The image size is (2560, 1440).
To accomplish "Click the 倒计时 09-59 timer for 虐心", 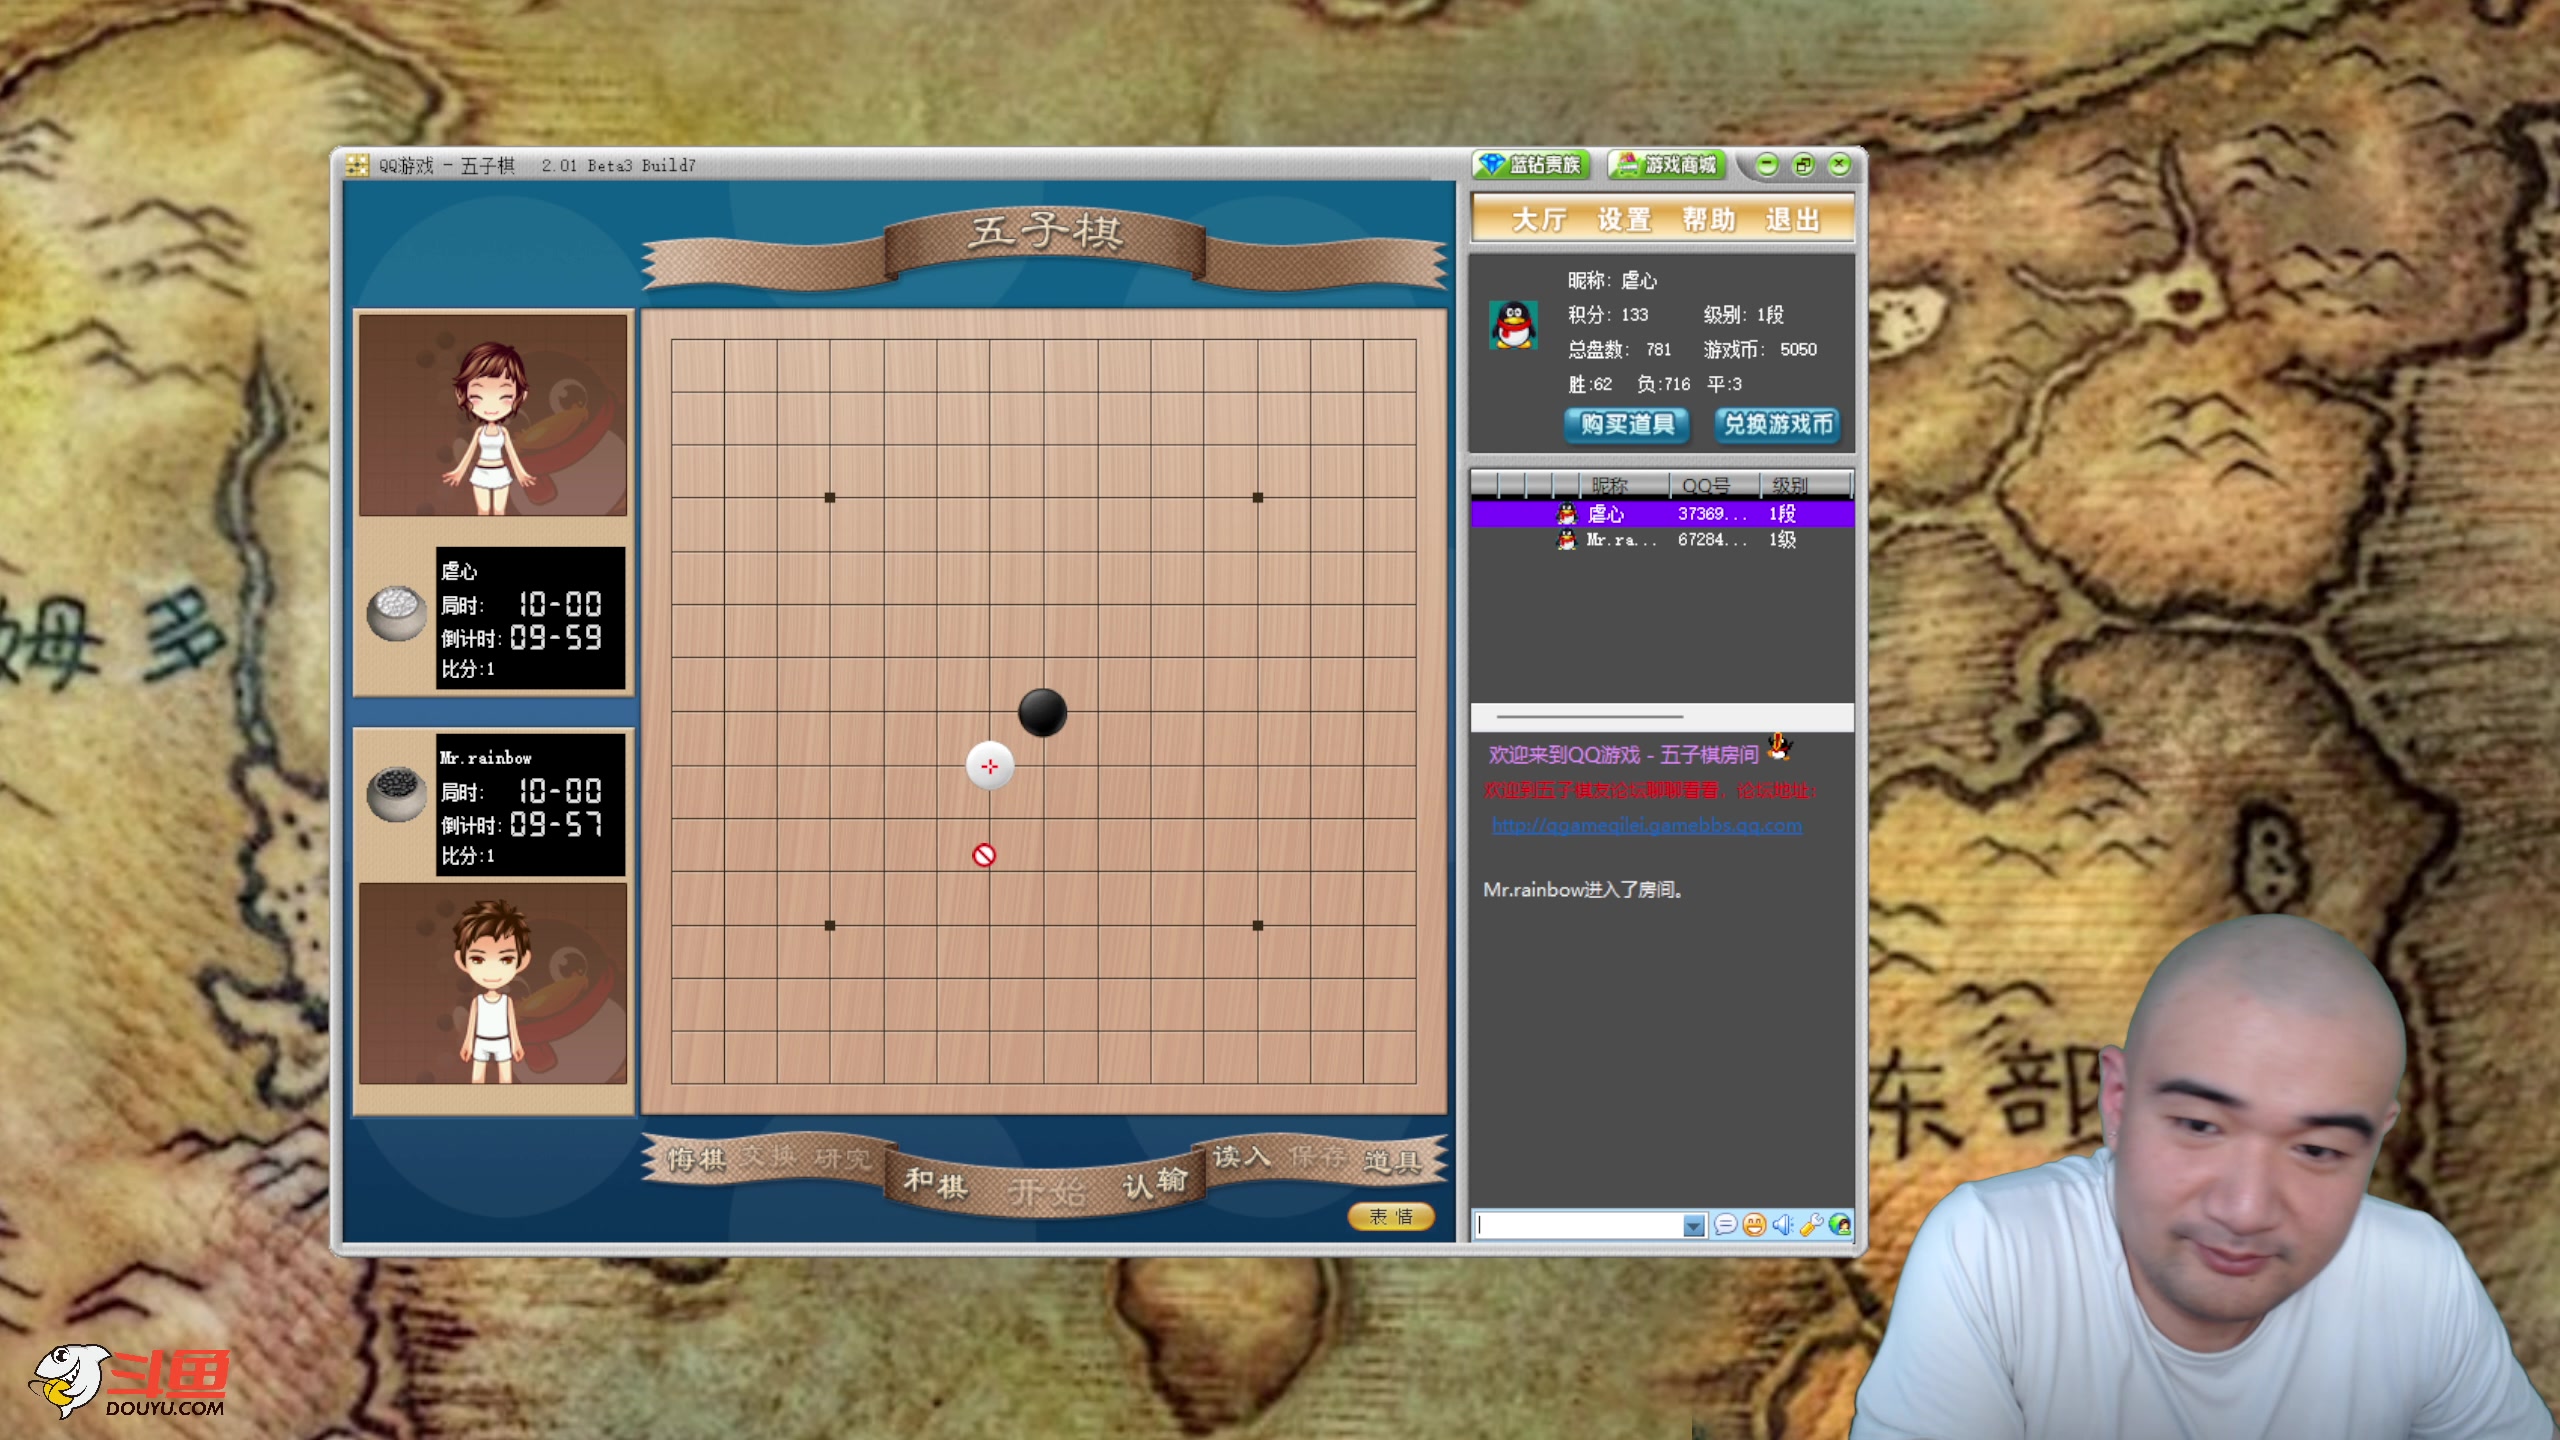I will click(521, 638).
